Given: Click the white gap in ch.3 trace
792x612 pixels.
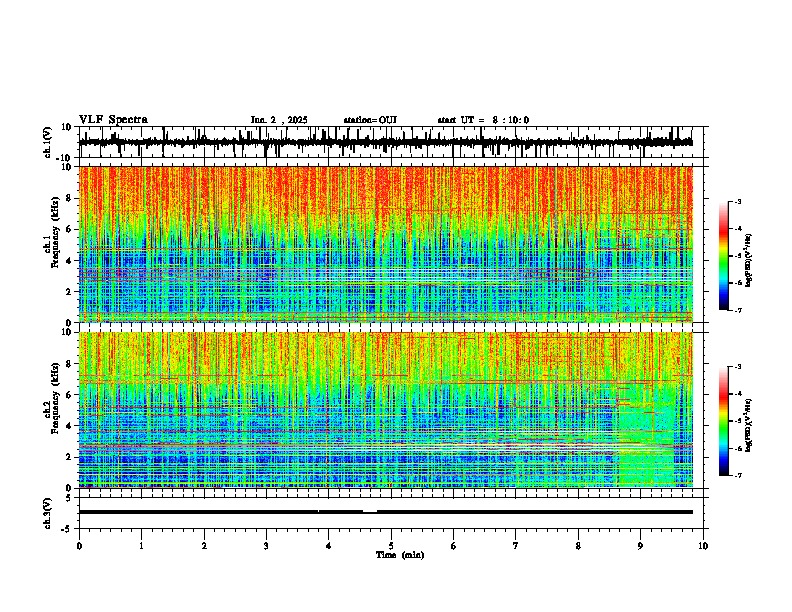Looking at the screenshot, I should pos(370,511).
